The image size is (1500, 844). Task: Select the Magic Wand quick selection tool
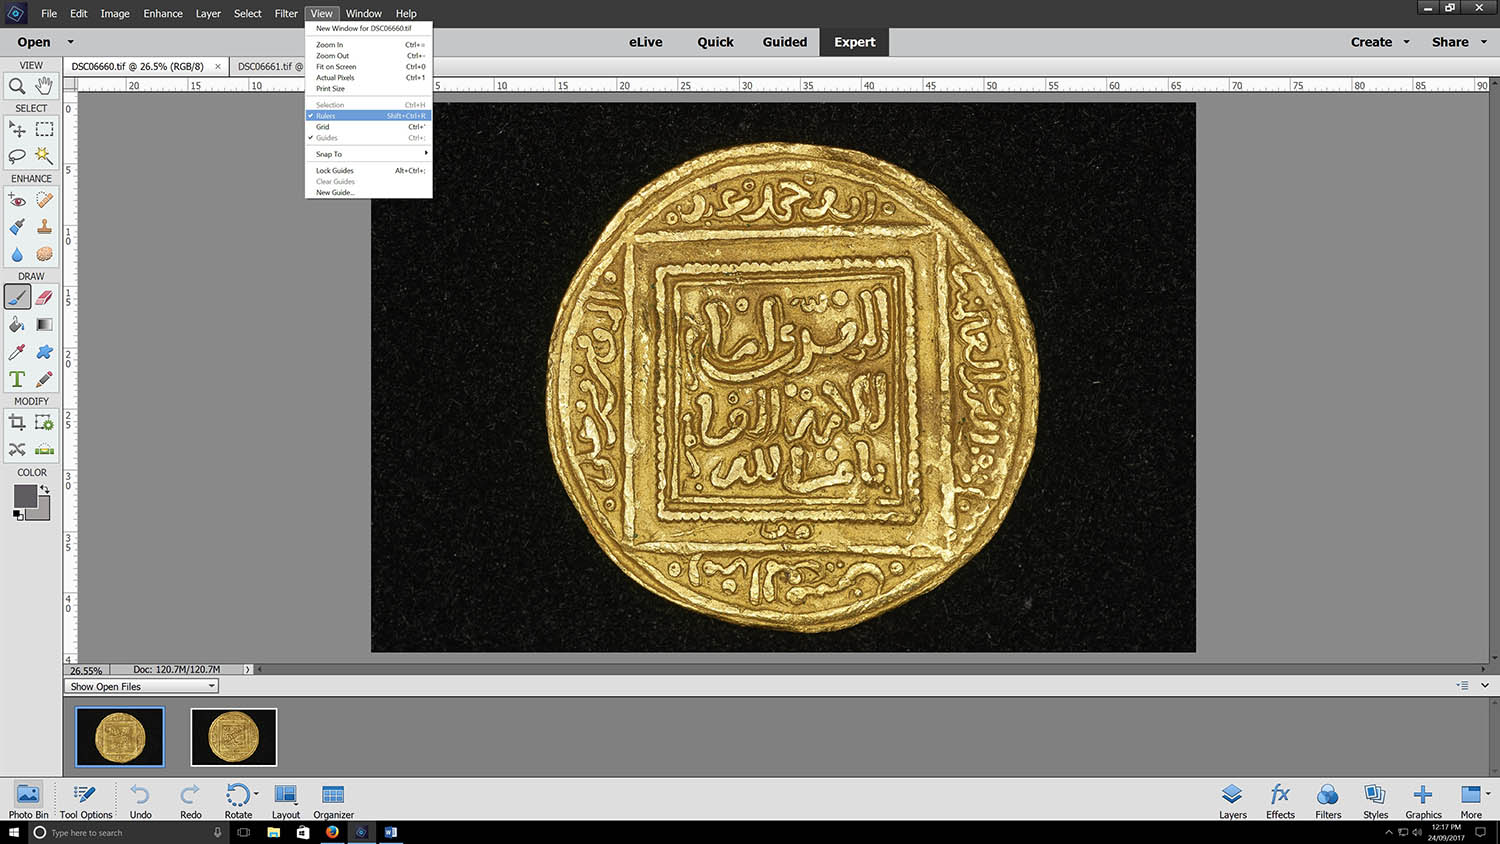(44, 156)
